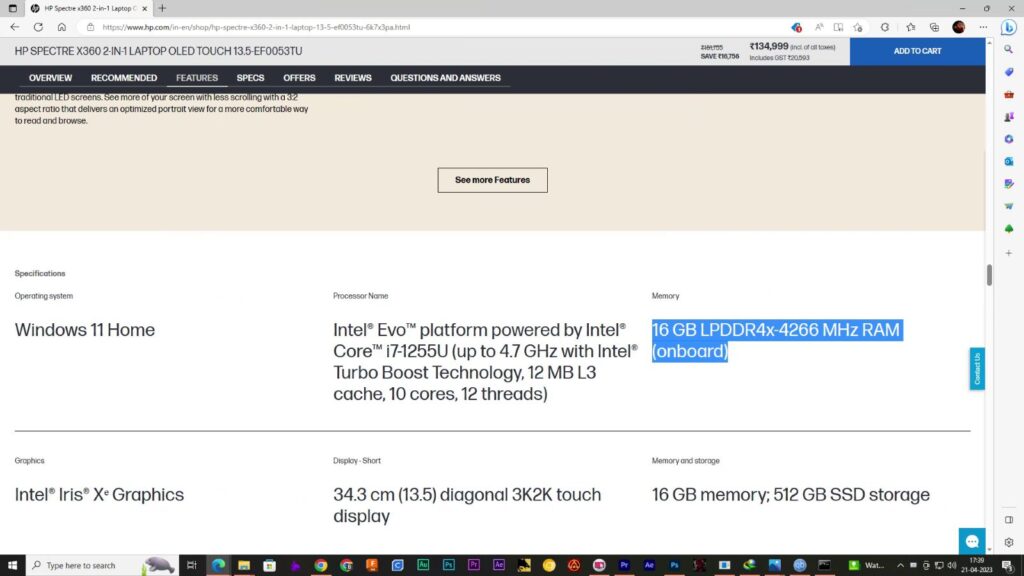Screen dimensions: 1024x576
Task: Open Microsoft Edge on taskbar
Action: point(218,565)
